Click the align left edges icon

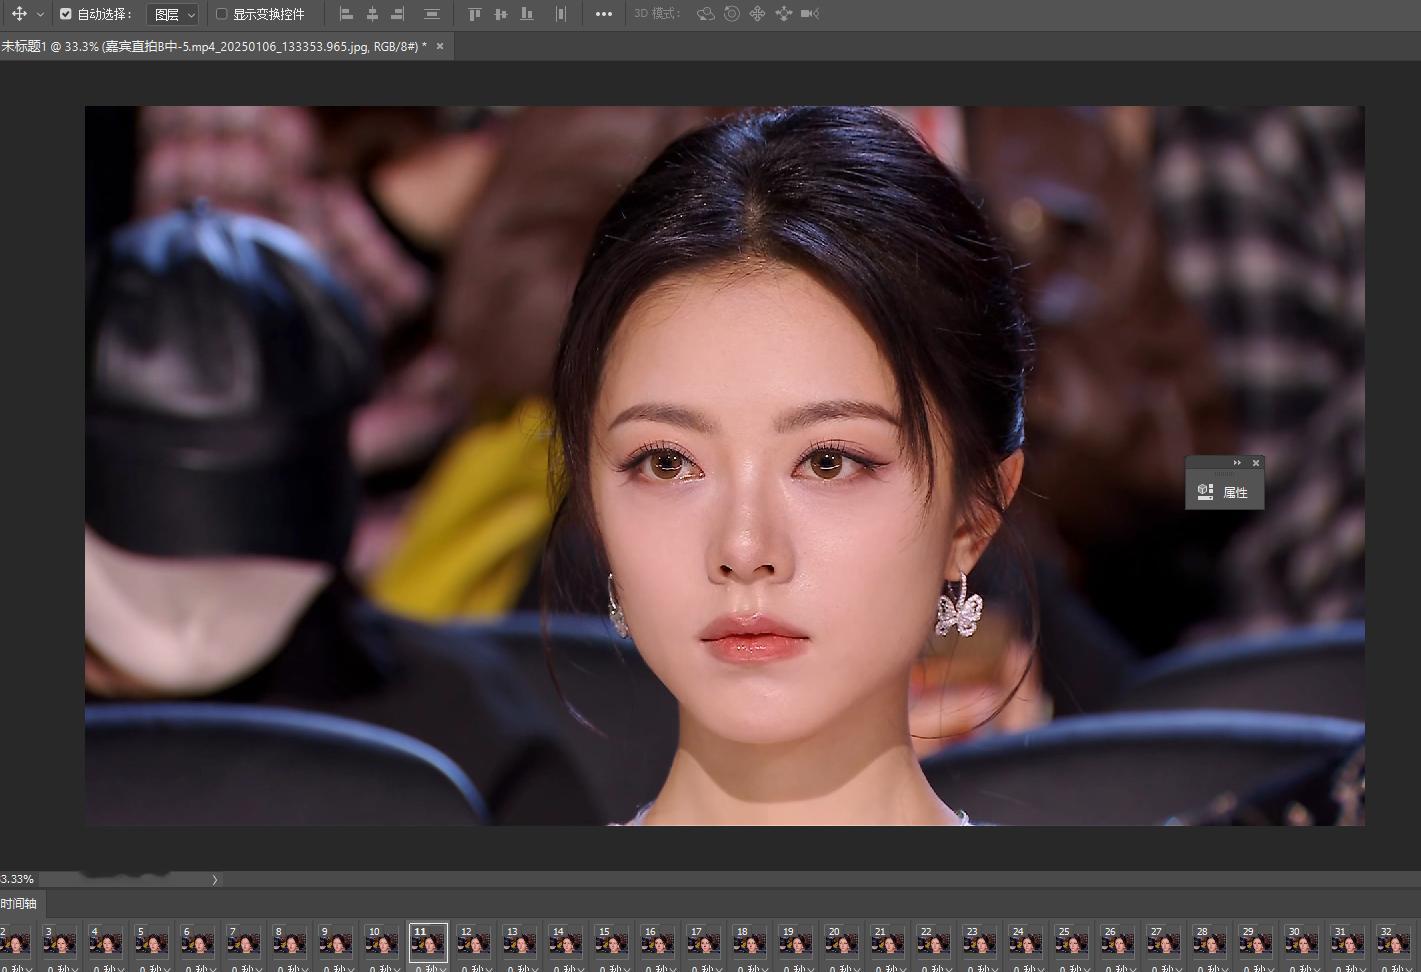[347, 14]
